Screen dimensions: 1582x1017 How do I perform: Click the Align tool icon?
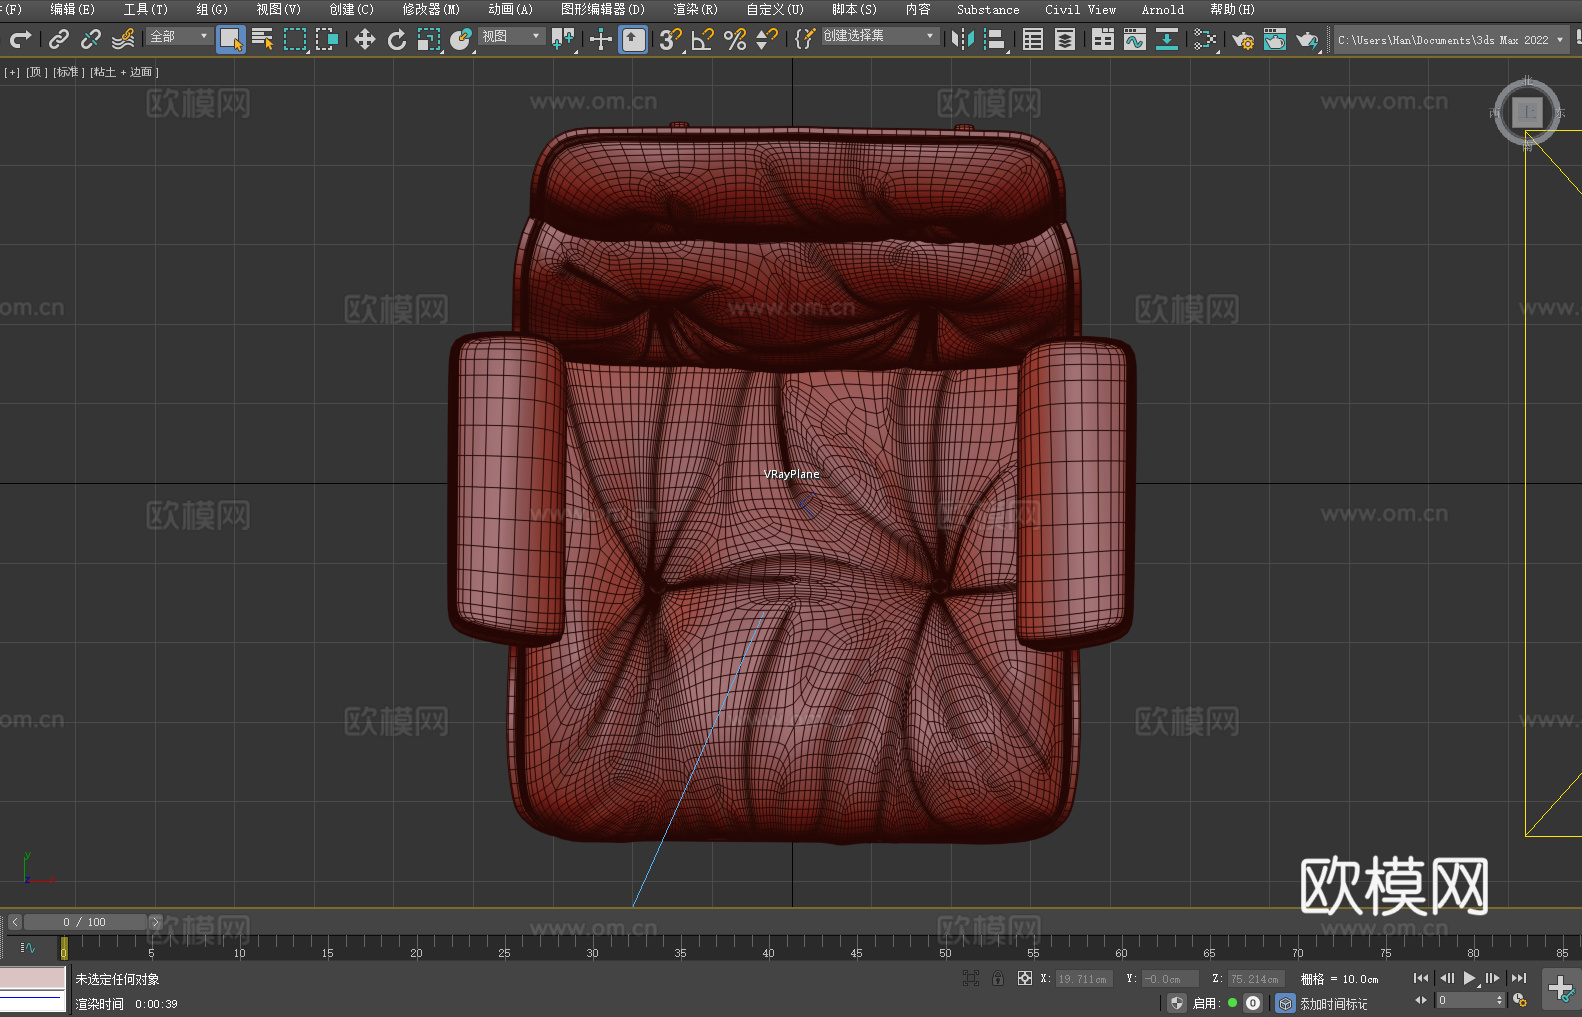pos(995,39)
